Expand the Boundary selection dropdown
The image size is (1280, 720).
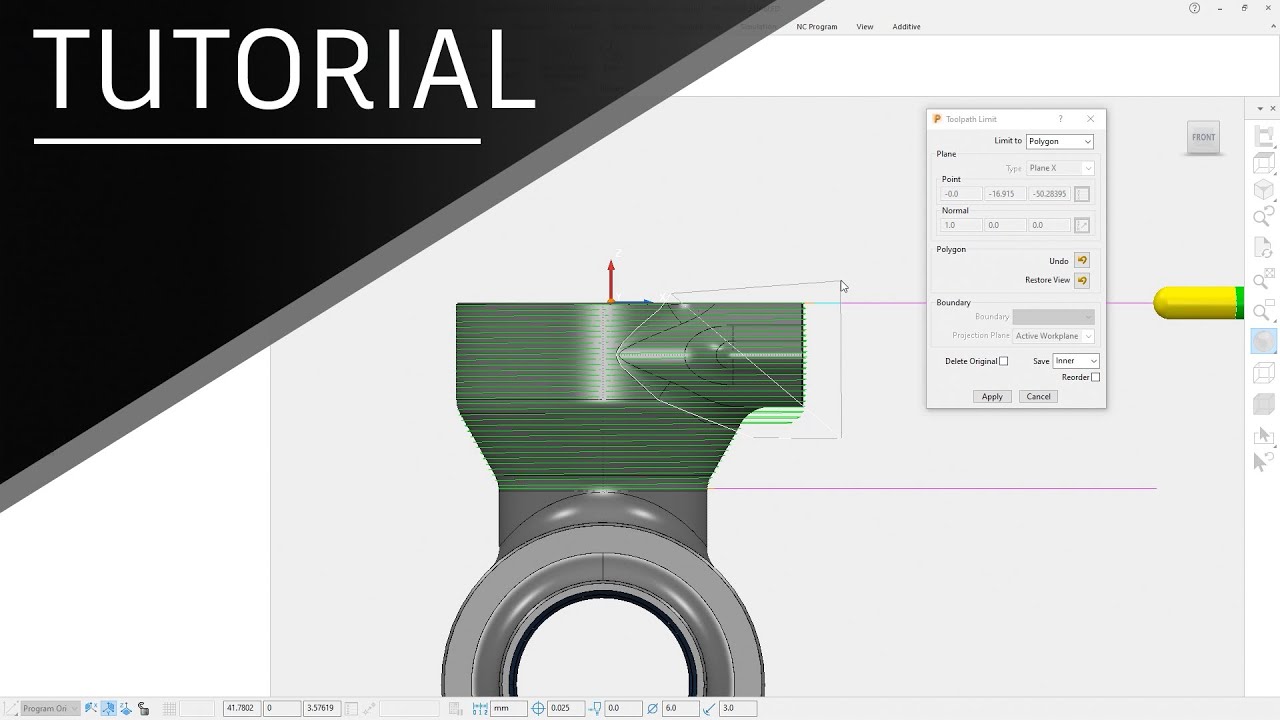point(1053,317)
